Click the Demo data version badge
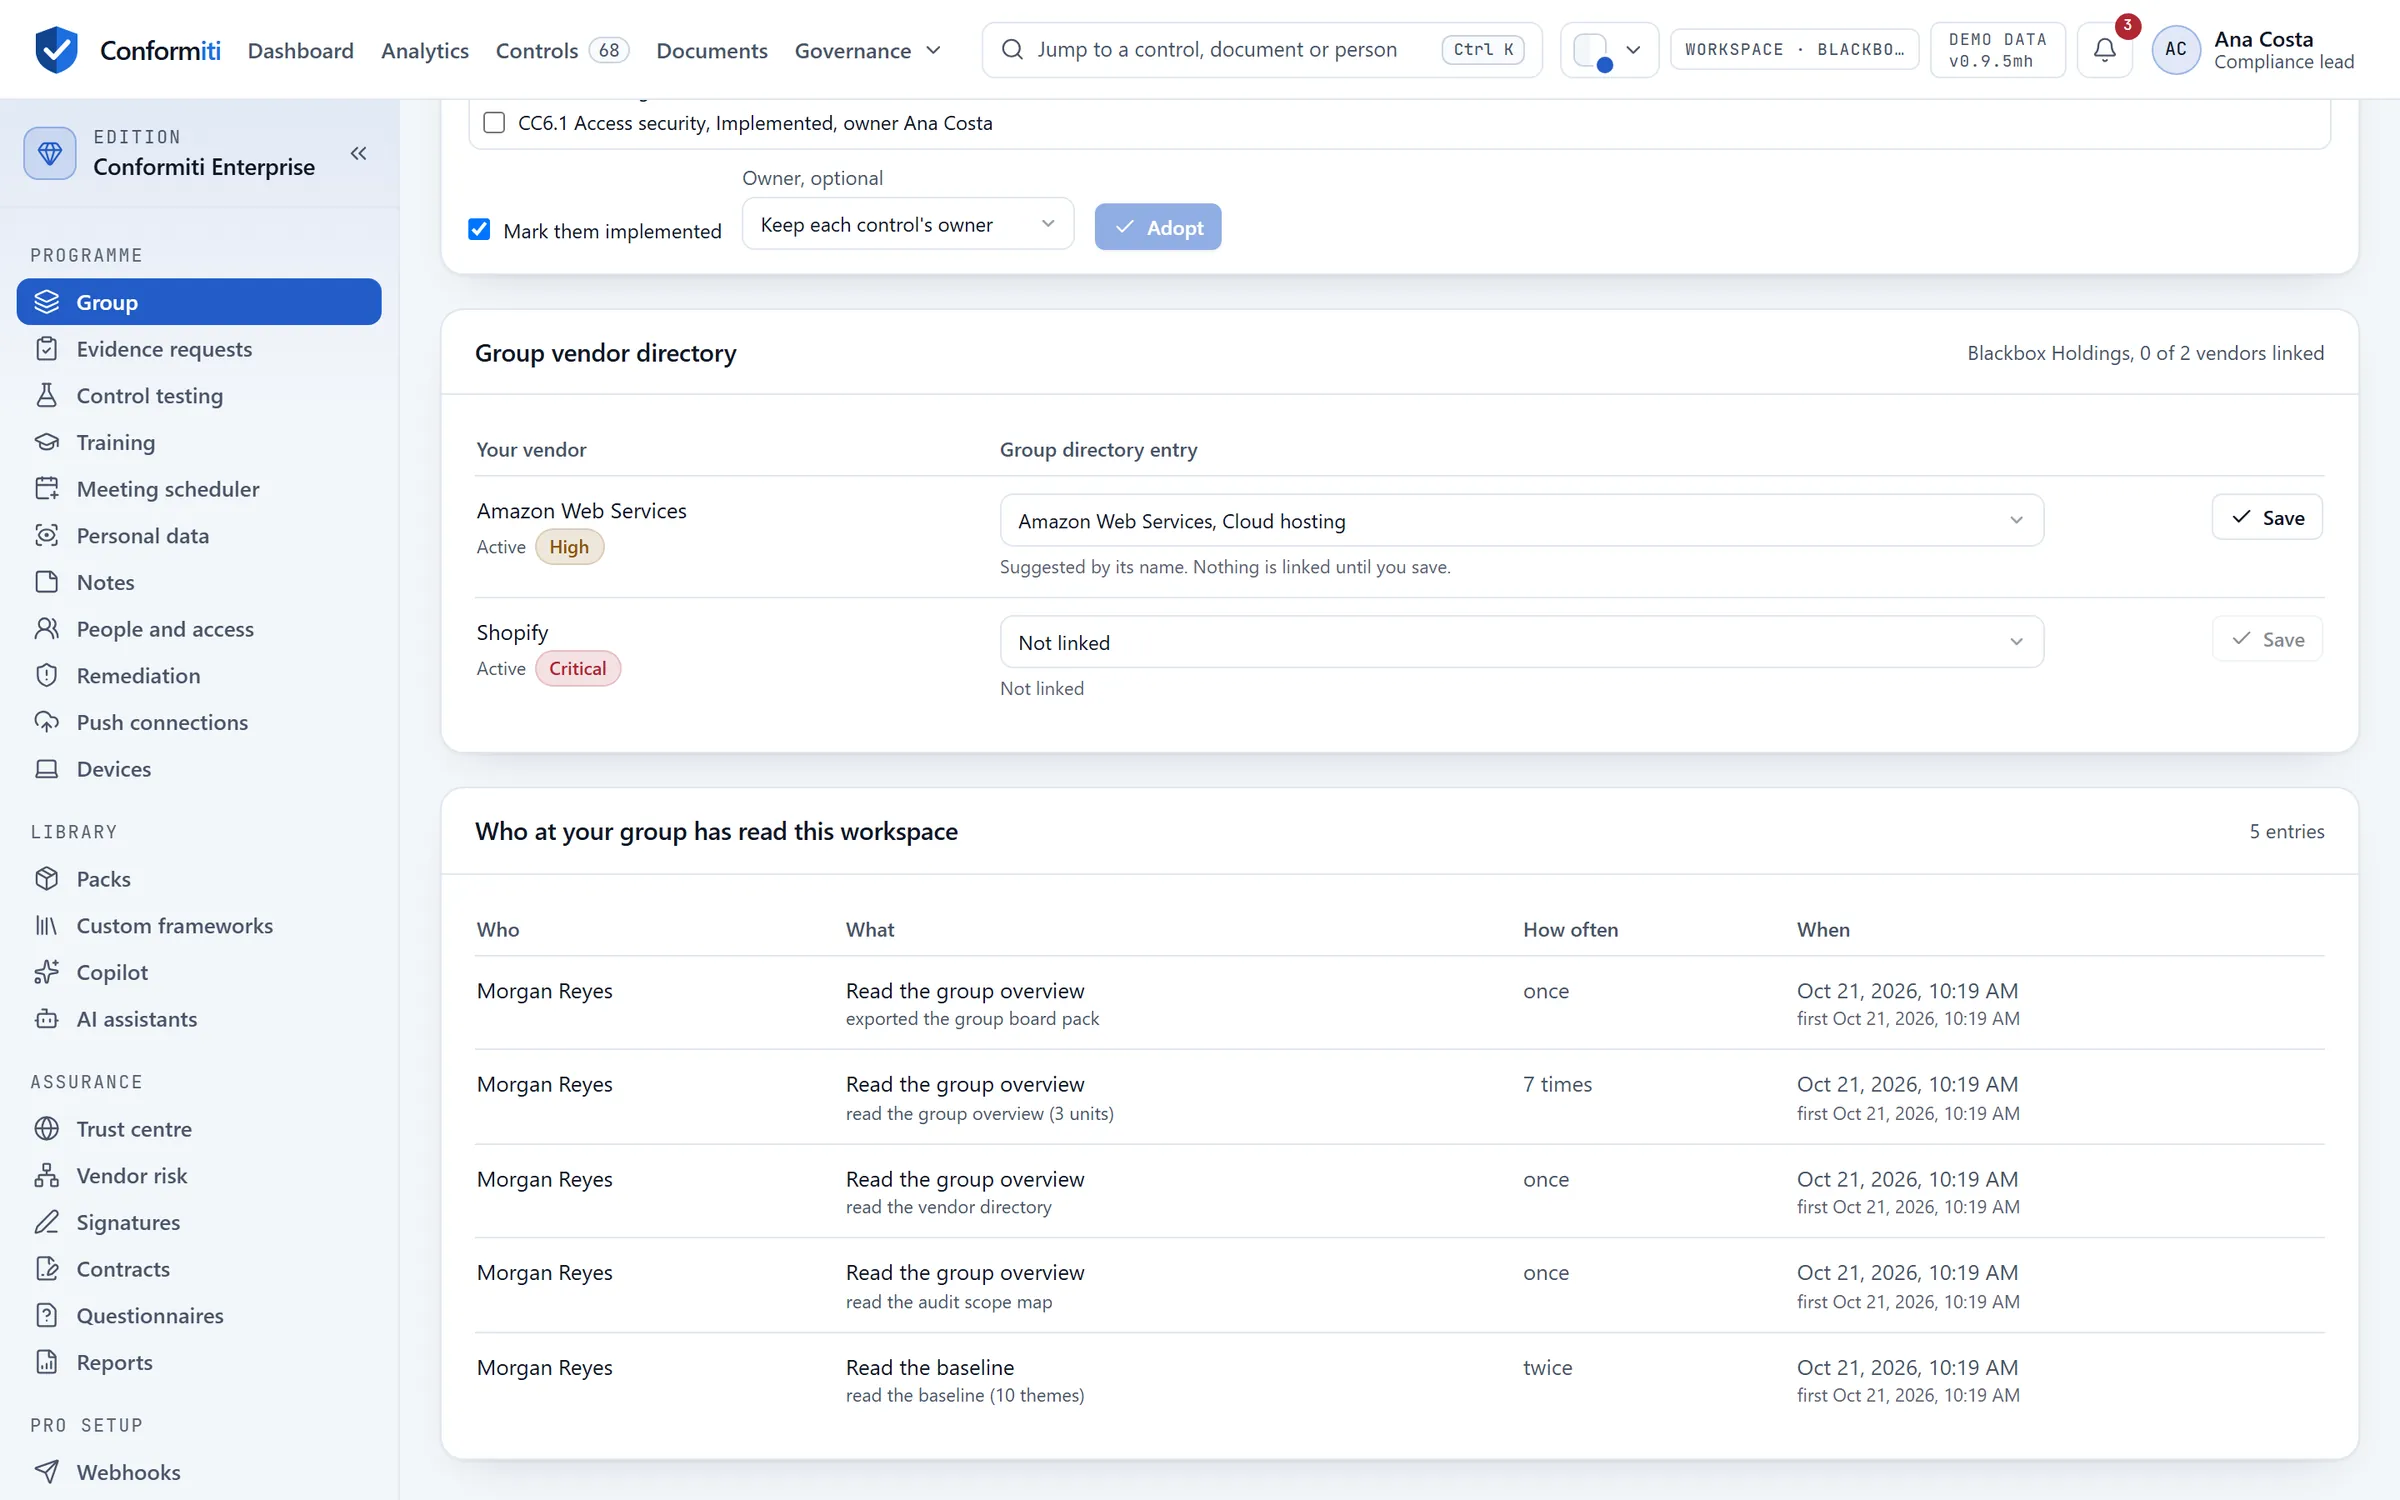2400x1500 pixels. pos(1997,49)
